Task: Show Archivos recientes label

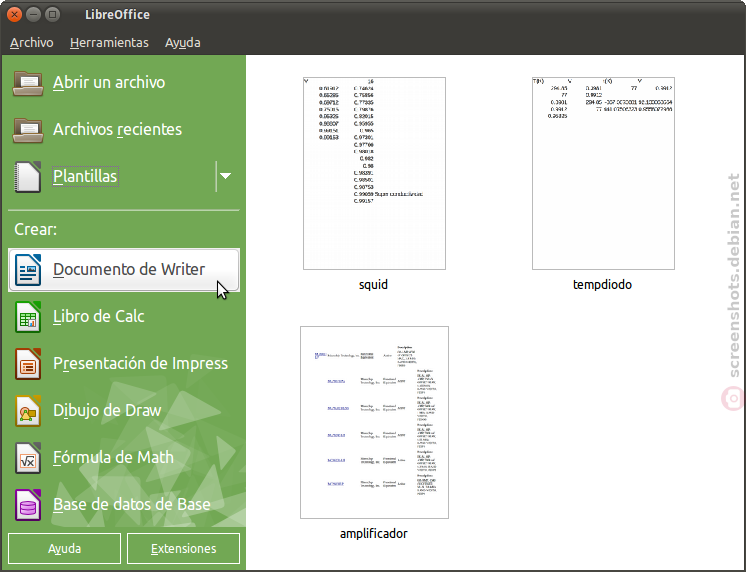Action: tap(117, 129)
